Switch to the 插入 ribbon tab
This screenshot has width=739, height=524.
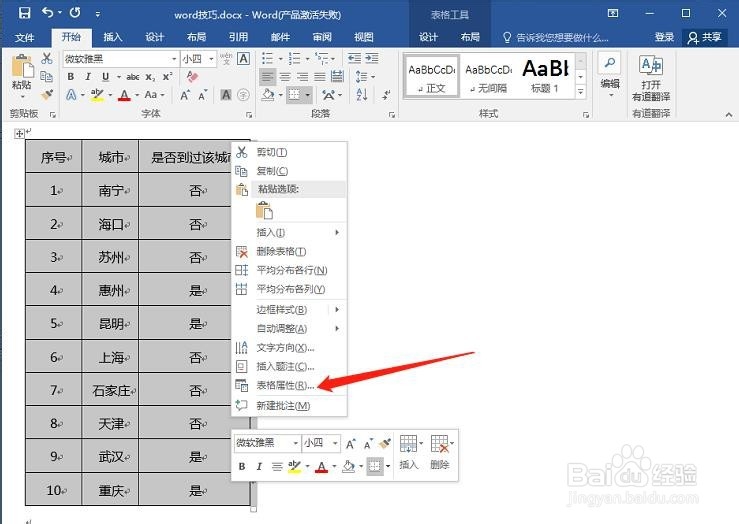[x=113, y=37]
